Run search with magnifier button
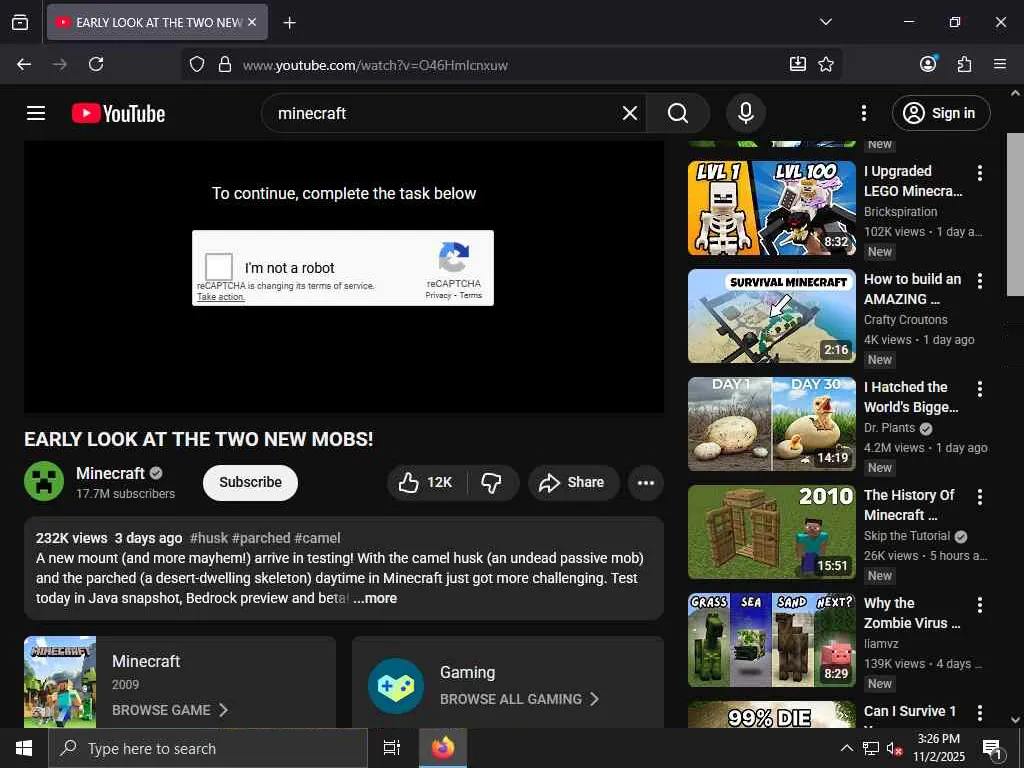Screen dimensions: 1024x768 tap(678, 113)
